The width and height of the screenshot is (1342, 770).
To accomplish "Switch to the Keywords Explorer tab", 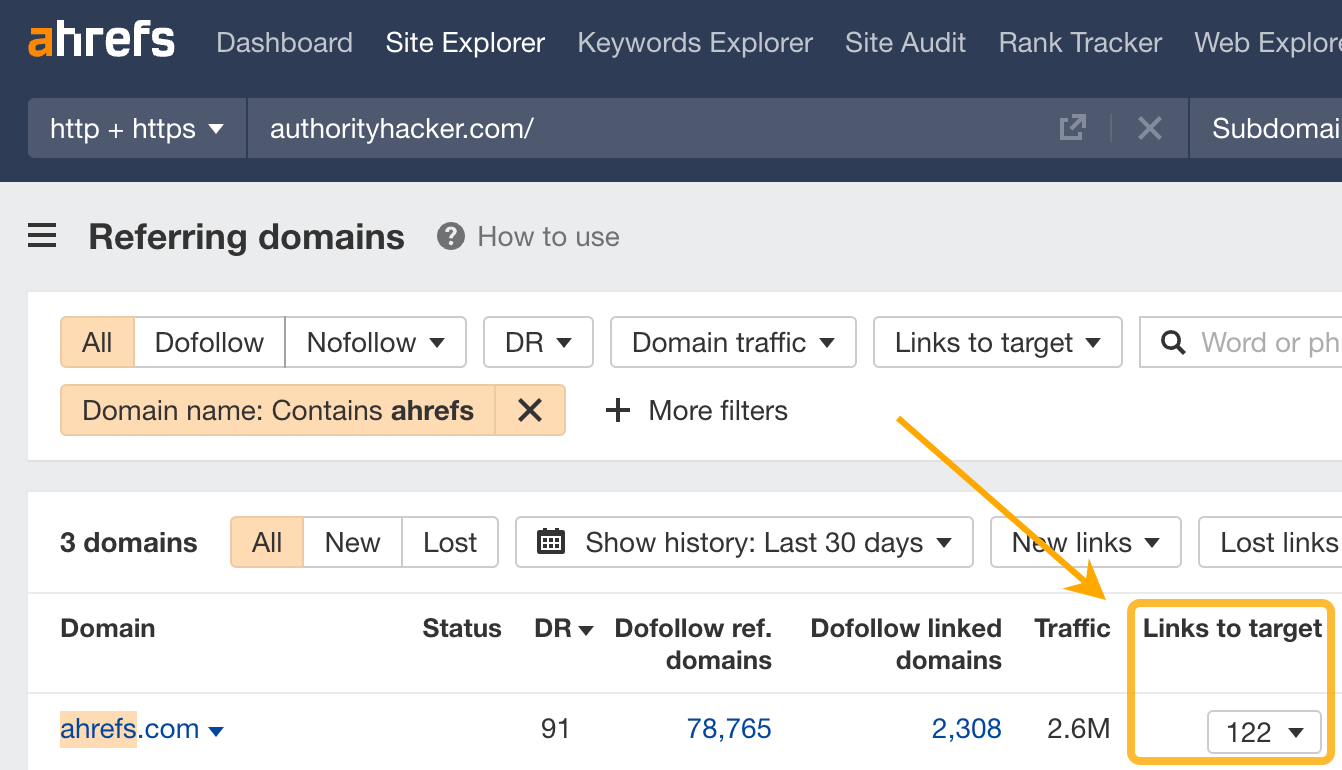I will click(x=694, y=43).
